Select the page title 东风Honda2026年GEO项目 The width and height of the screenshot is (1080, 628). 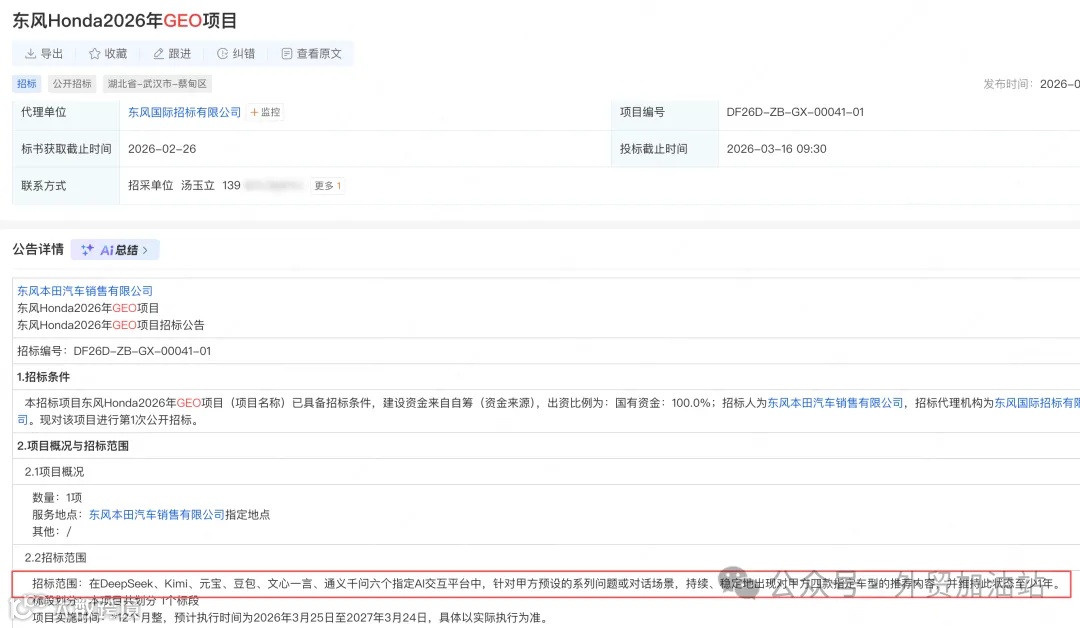tap(125, 21)
